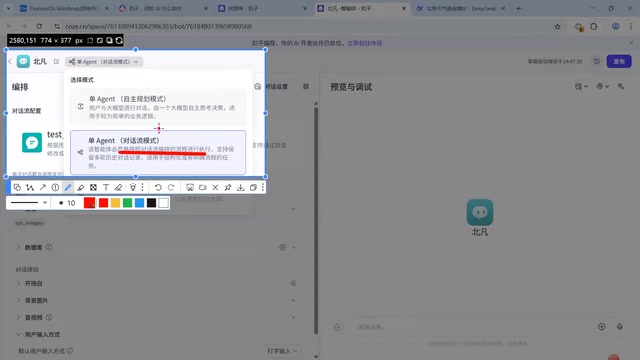Open the 打字输入 dropdown
Viewport: 640px width, 360px height.
[282, 351]
